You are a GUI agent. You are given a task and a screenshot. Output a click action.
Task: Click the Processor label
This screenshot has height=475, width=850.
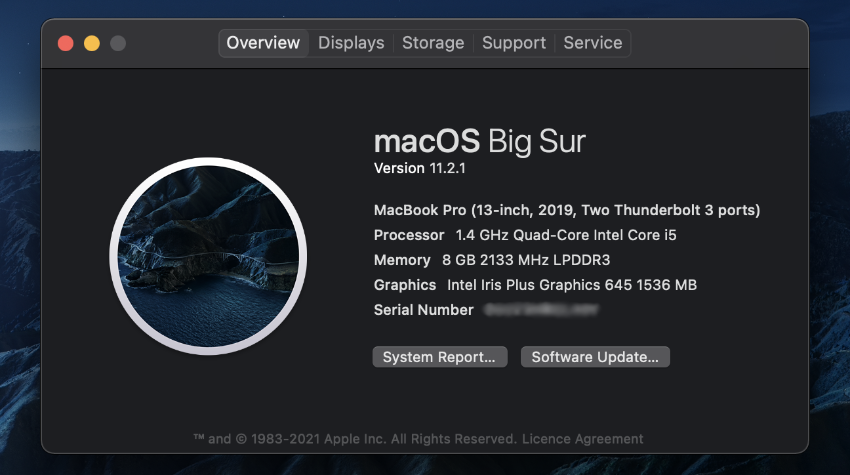click(x=409, y=235)
